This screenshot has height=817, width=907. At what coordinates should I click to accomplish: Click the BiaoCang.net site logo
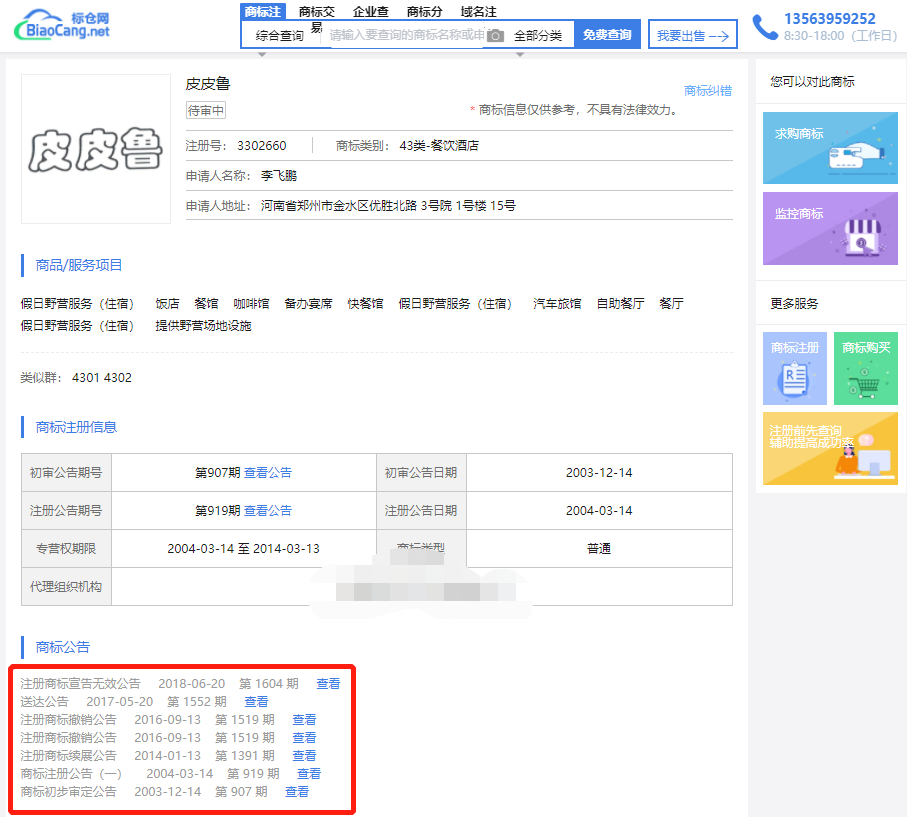pos(62,26)
